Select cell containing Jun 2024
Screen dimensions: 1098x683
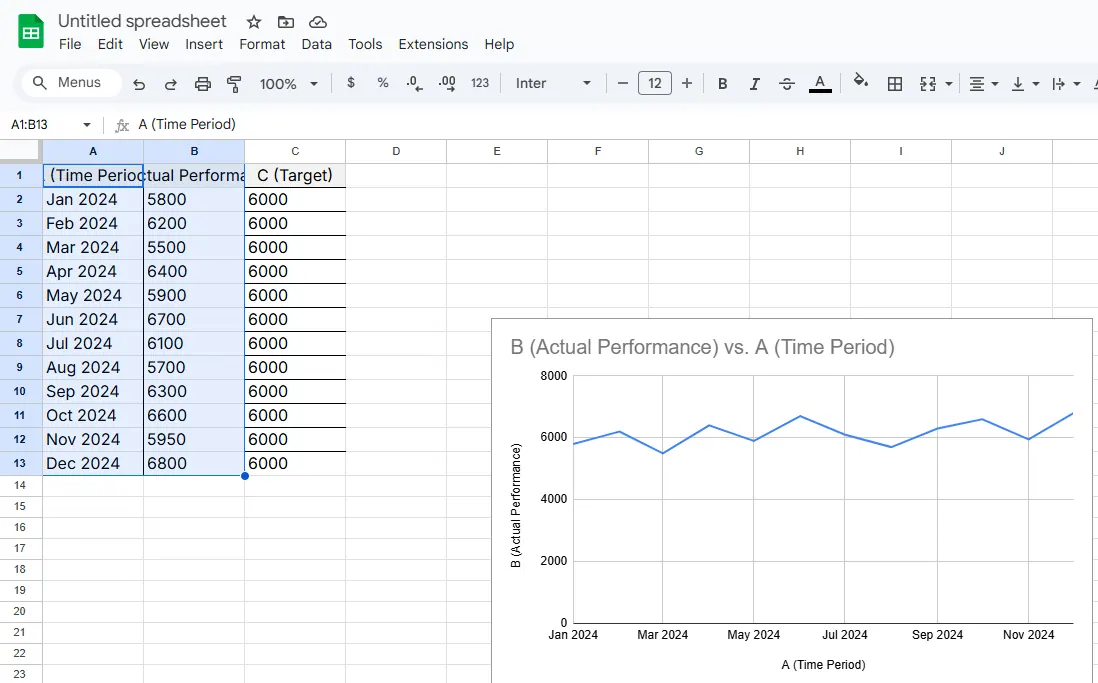pos(93,320)
